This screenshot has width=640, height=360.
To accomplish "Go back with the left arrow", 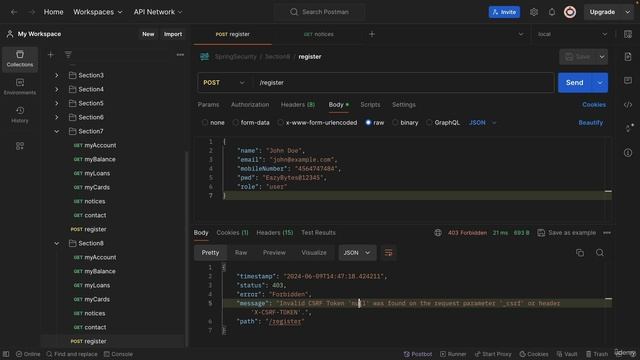I will pos(14,12).
